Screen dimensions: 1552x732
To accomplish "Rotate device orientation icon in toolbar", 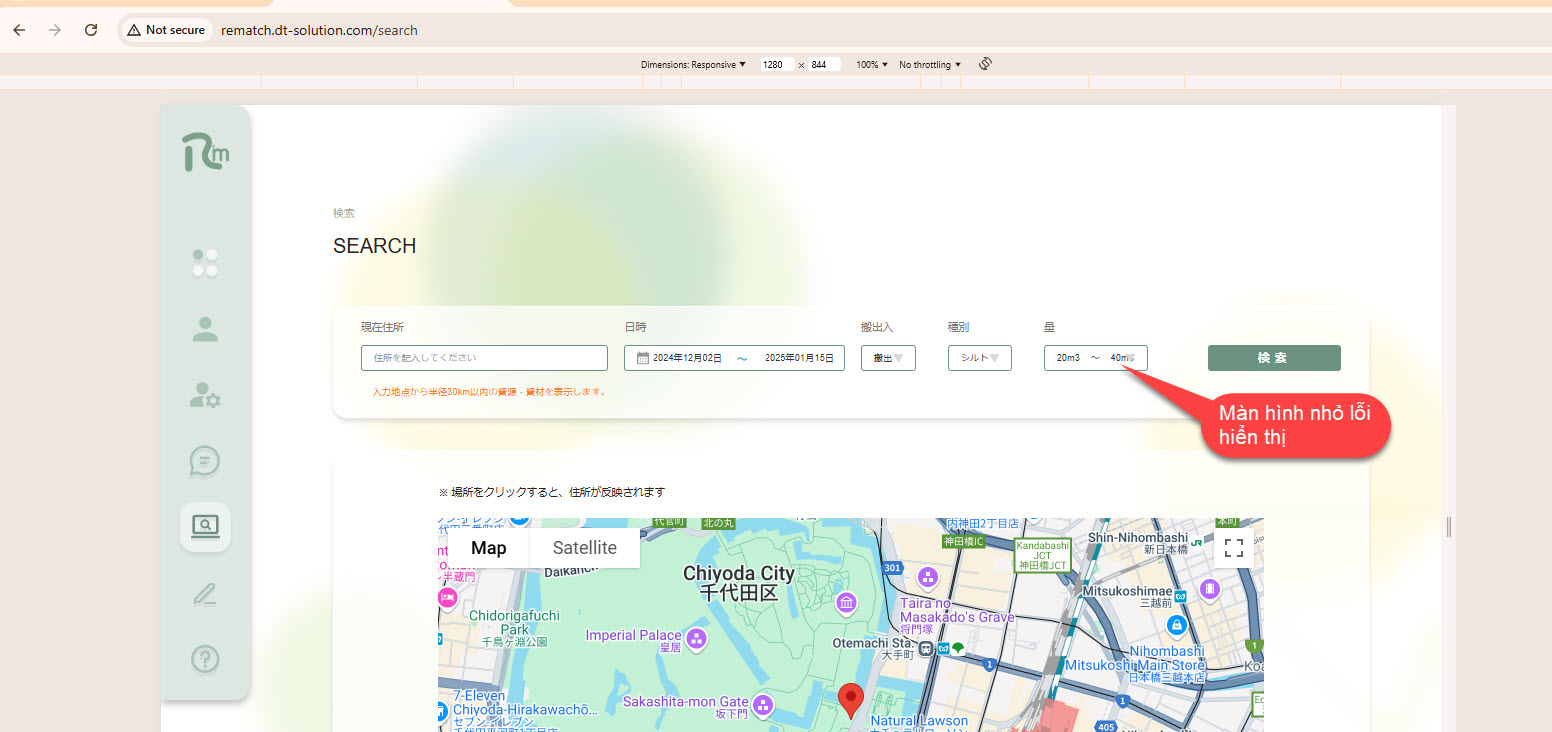I will point(985,64).
